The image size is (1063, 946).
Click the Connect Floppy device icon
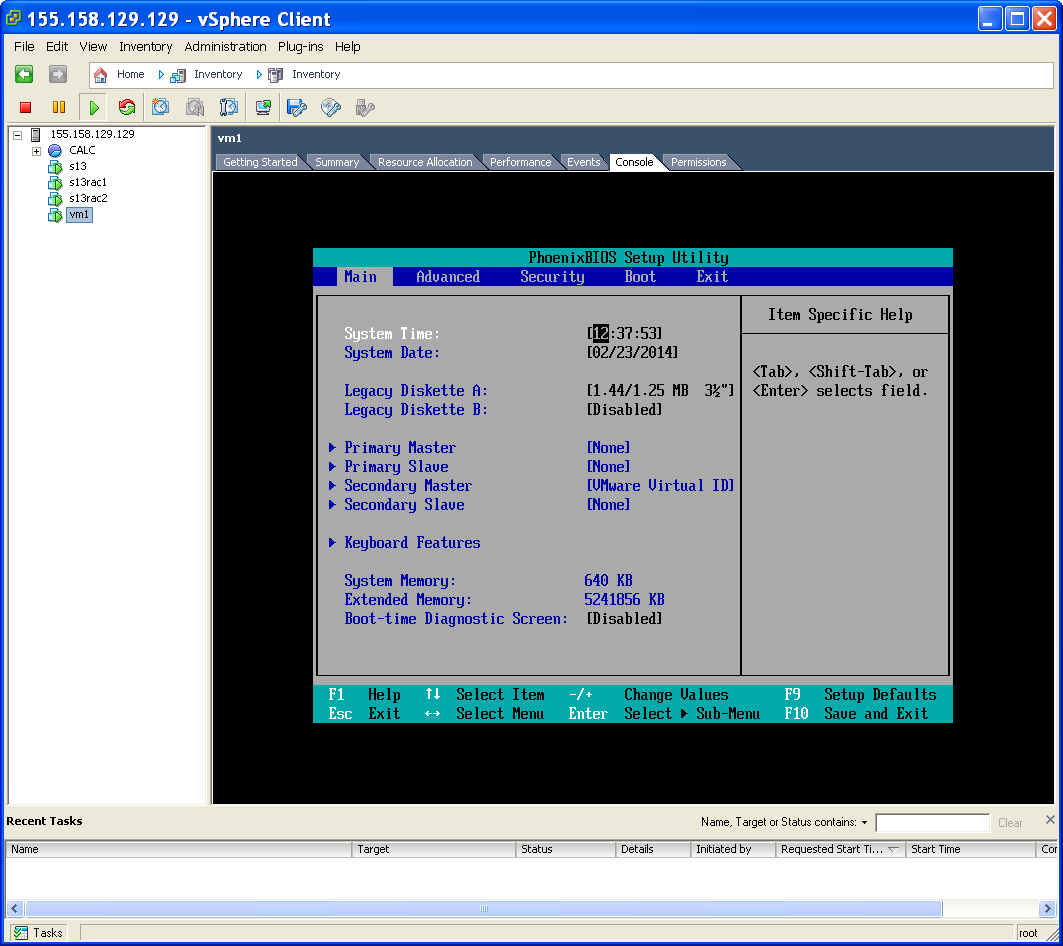click(x=296, y=107)
